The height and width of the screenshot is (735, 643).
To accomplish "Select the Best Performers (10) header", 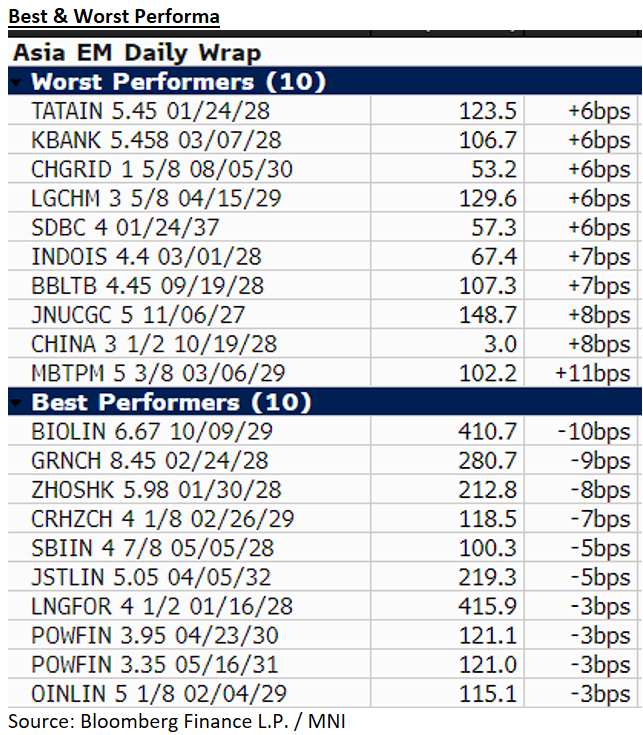I will click(172, 403).
